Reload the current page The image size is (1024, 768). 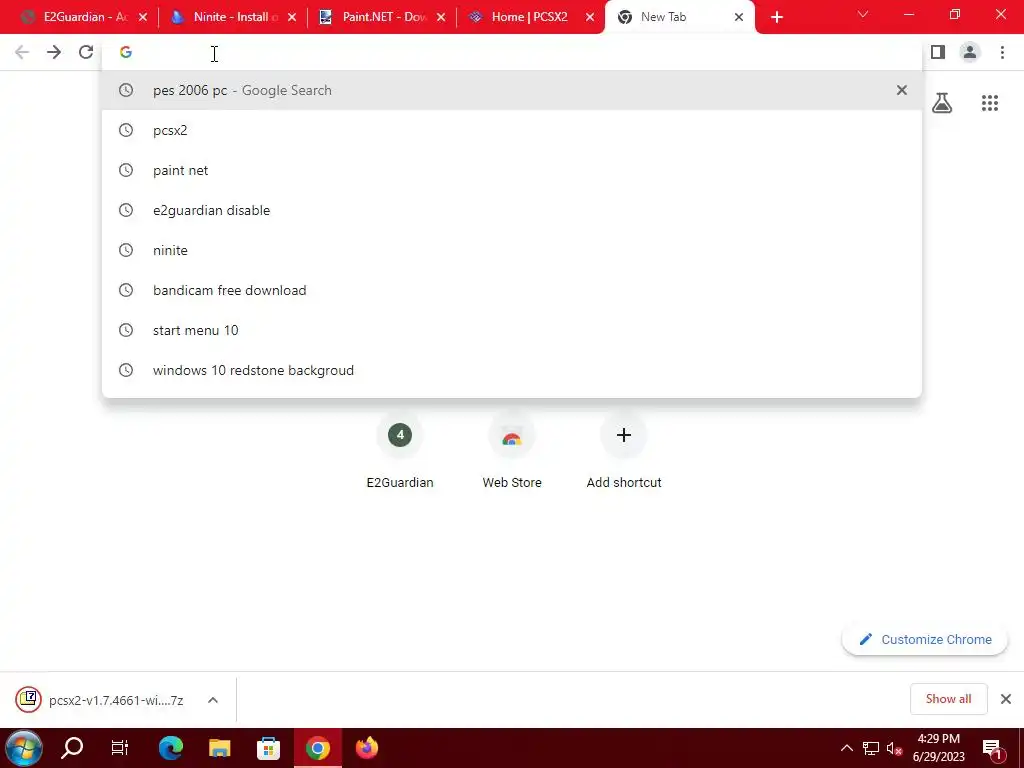click(x=86, y=52)
